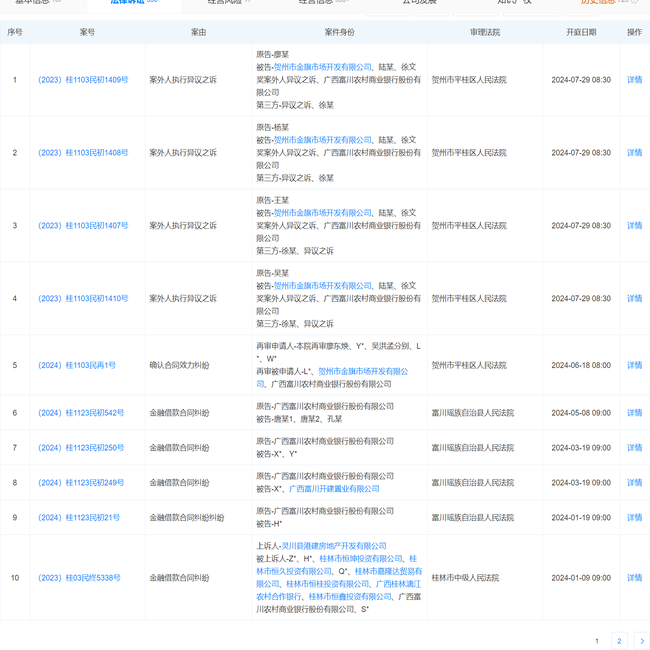Open 桂林市嘉隆达贸易有限公司 link
650x650 pixels.
tap(380, 571)
